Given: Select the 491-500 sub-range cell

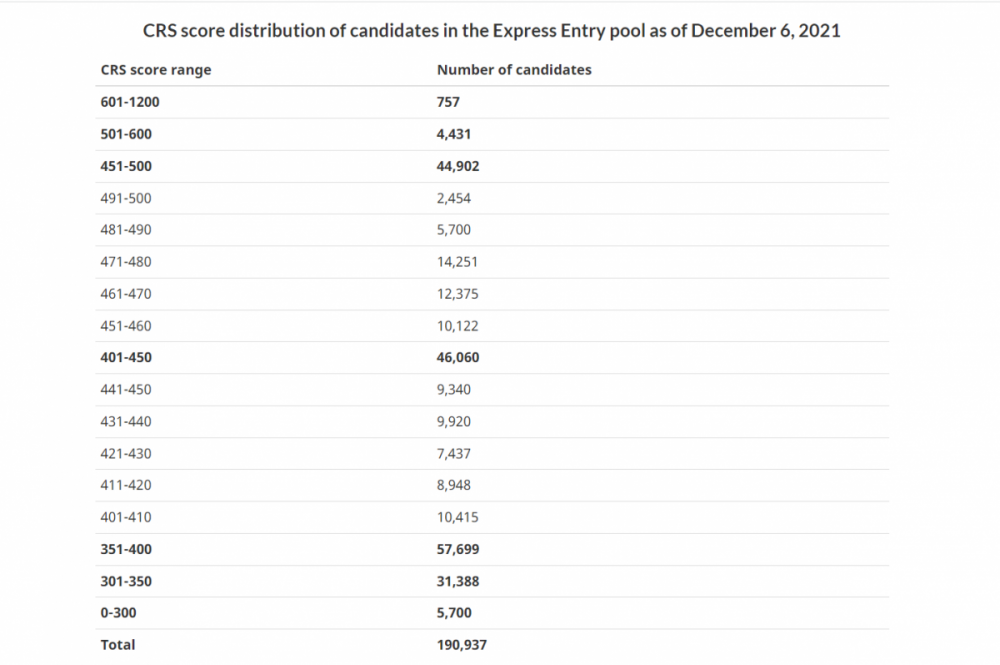Looking at the screenshot, I should [126, 198].
